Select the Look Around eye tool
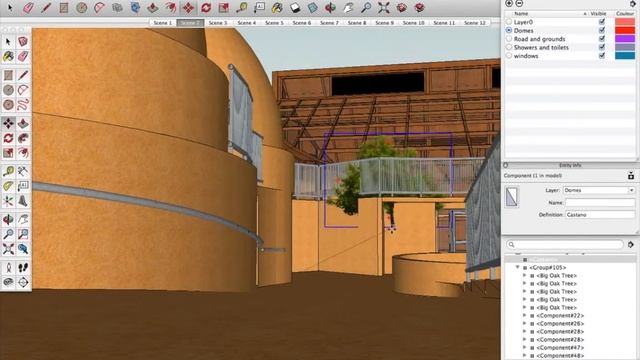This screenshot has width=640, height=360. (x=8, y=282)
